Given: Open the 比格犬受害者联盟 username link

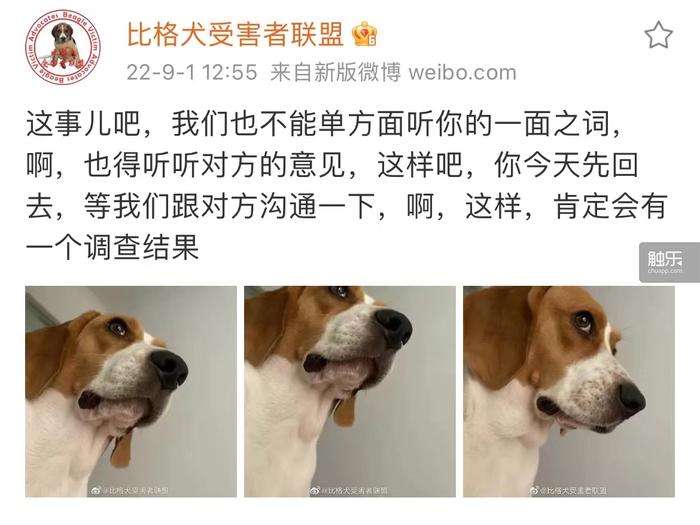Looking at the screenshot, I should [236, 34].
